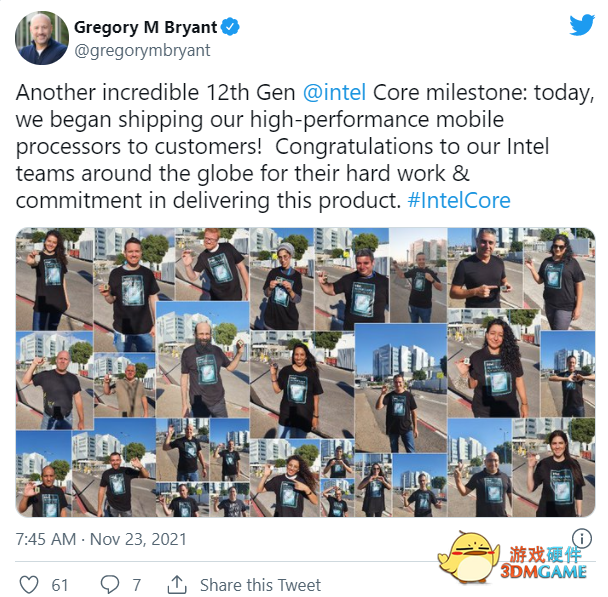Open the employee photo collage image
The width and height of the screenshot is (608, 597).
pyautogui.click(x=305, y=372)
